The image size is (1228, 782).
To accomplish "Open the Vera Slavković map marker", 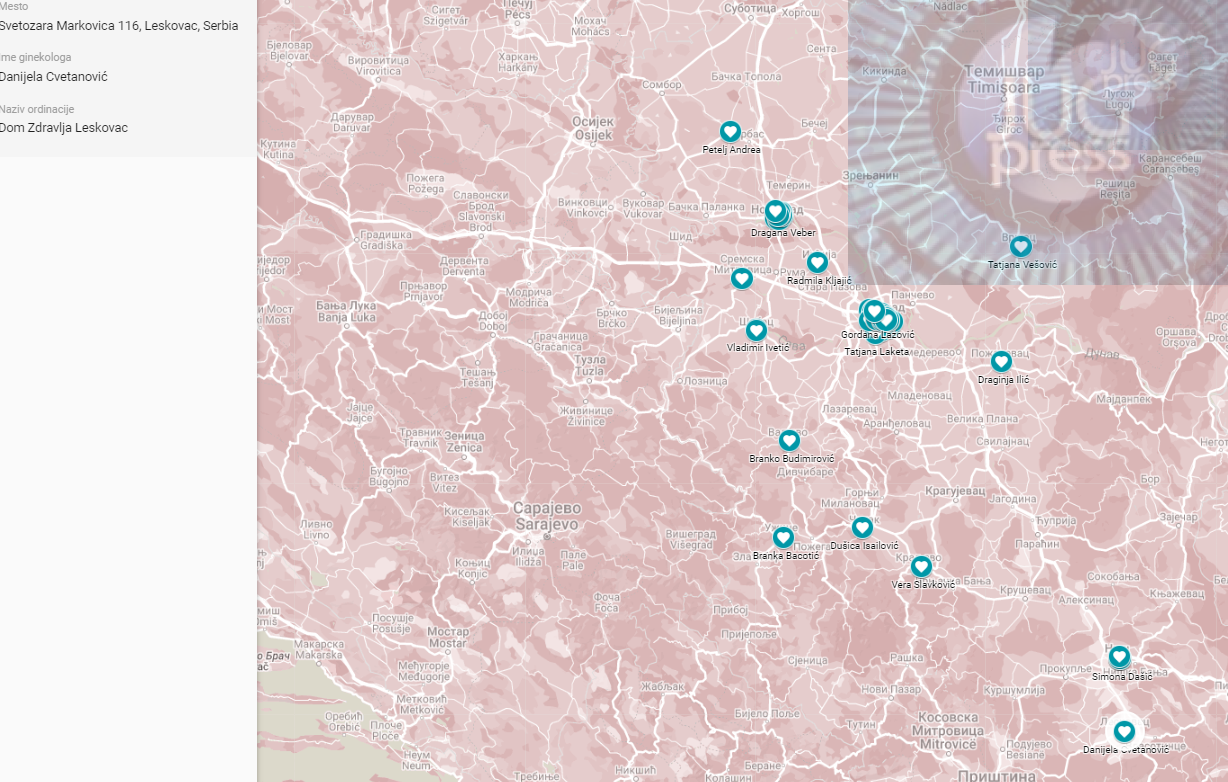I will click(x=921, y=567).
